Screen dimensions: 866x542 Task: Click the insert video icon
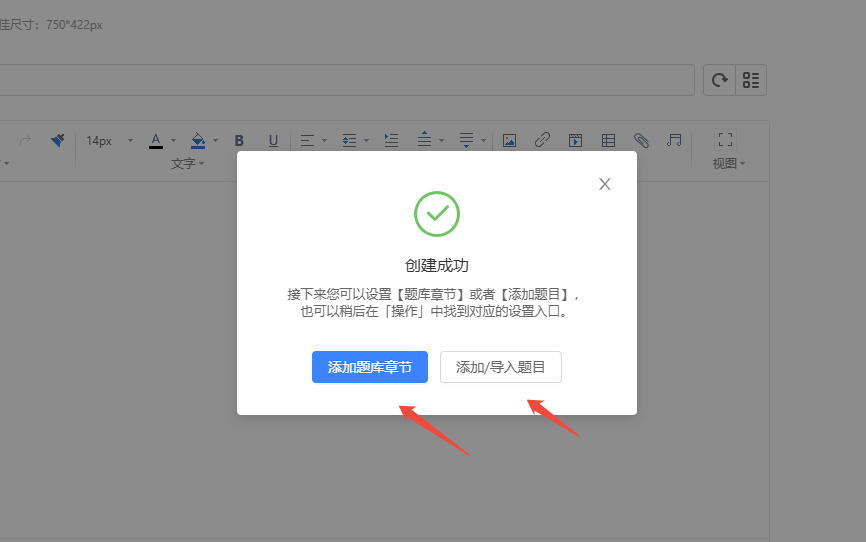(x=575, y=140)
